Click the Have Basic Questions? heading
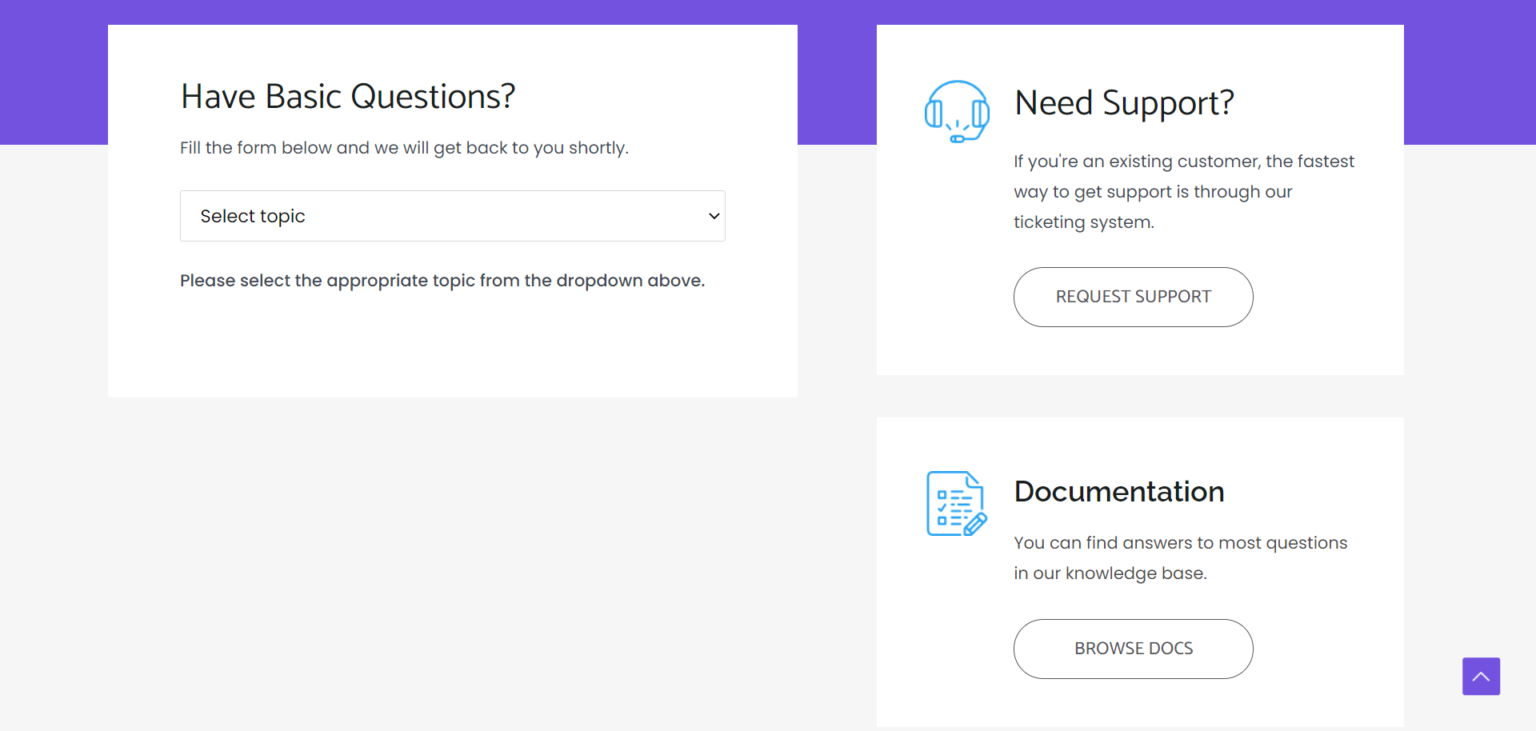This screenshot has height=731, width=1536. coord(347,96)
